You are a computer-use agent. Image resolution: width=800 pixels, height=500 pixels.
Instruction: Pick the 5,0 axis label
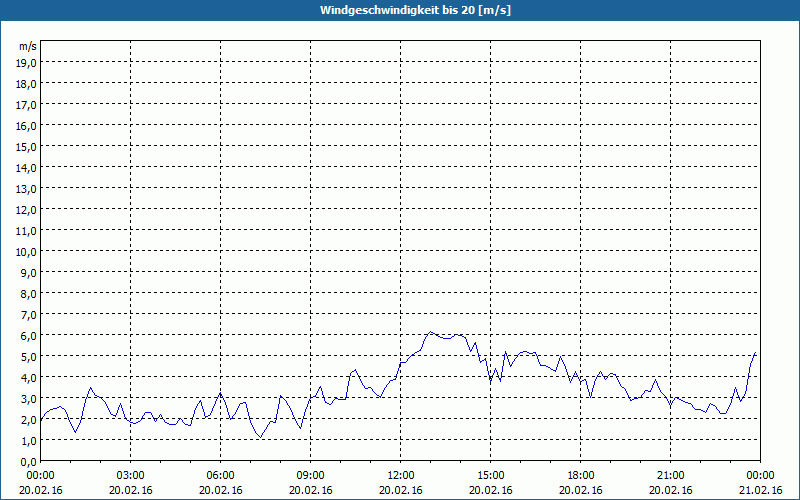29,357
